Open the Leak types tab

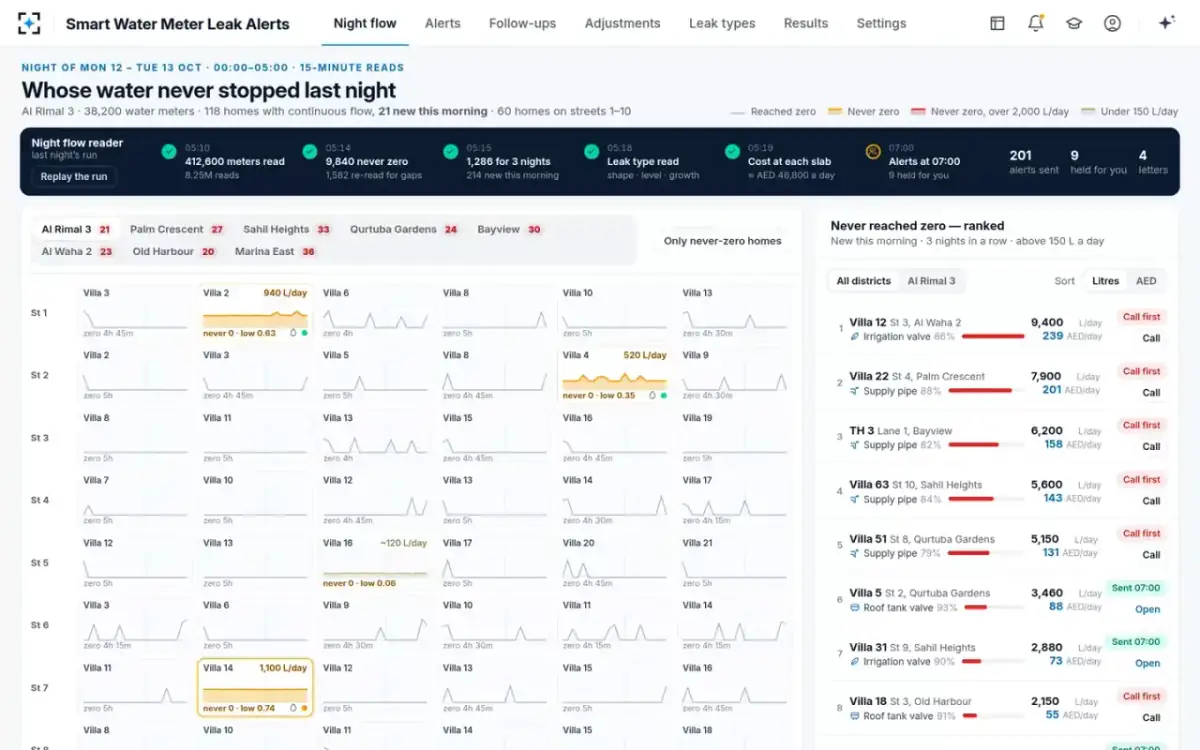[722, 23]
